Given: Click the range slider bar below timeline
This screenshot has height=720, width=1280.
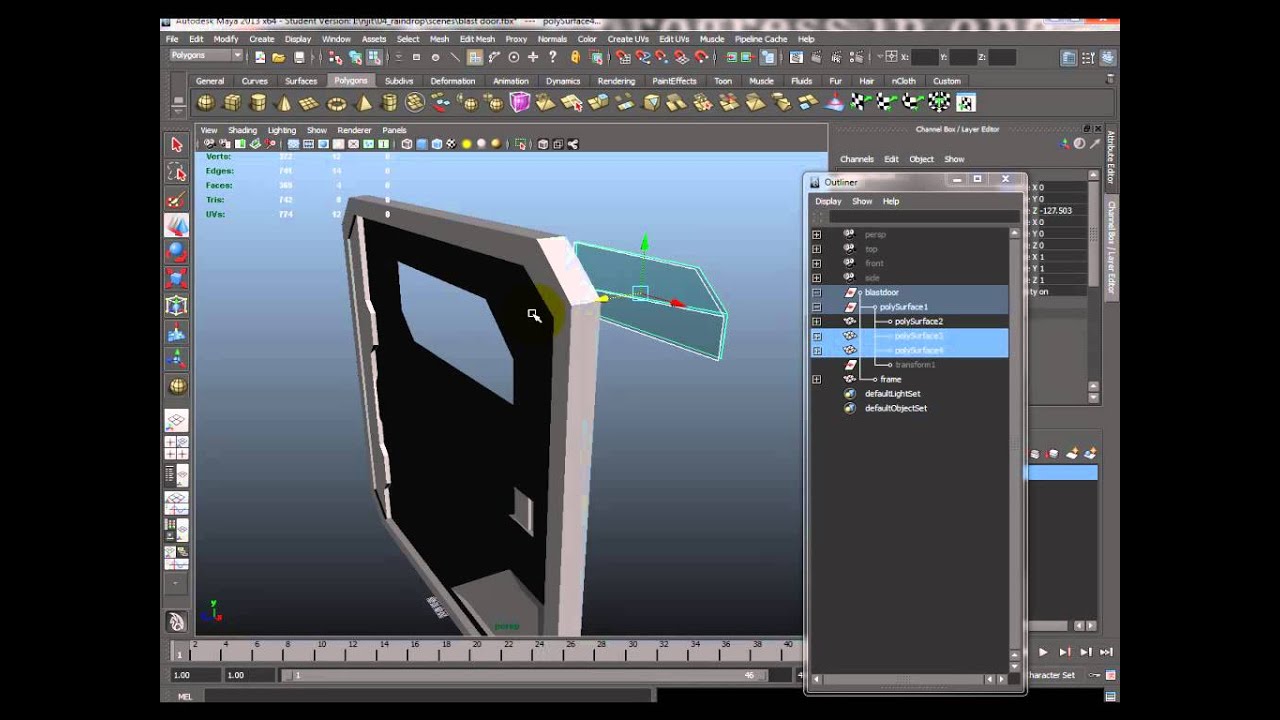Looking at the screenshot, I should coord(525,675).
